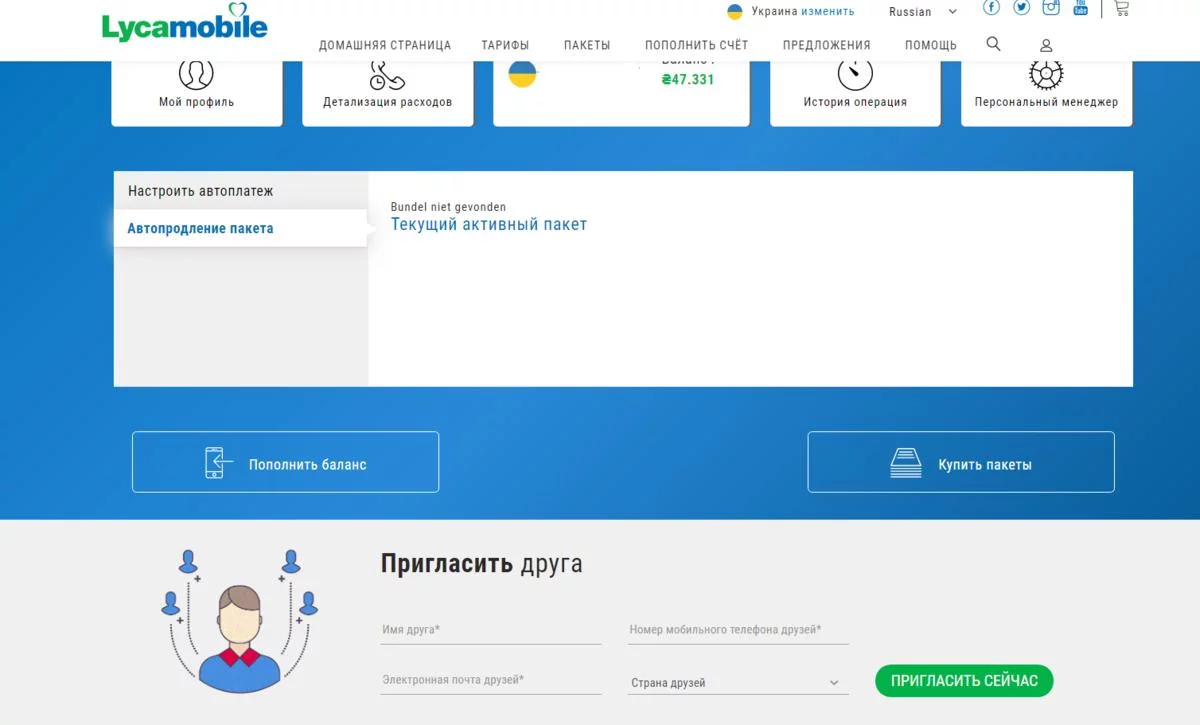Click the Имя друга input field
This screenshot has height=725, width=1200.
click(491, 631)
